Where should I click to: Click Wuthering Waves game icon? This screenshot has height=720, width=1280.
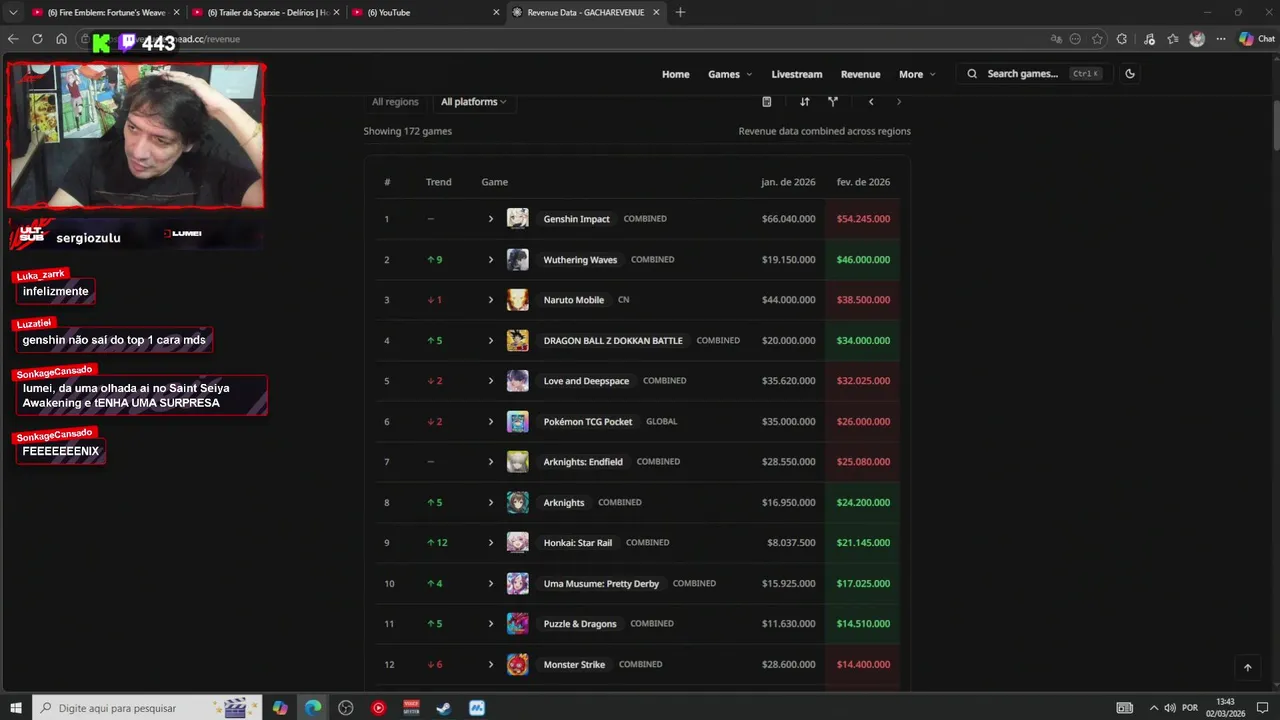517,260
